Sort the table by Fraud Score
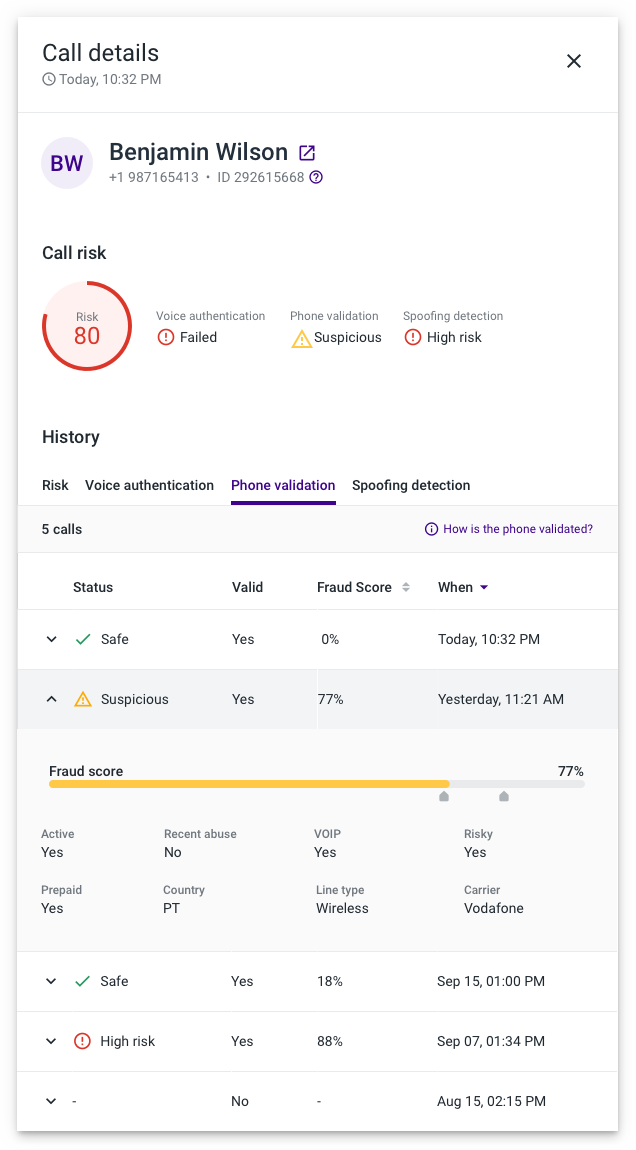 [x=406, y=587]
